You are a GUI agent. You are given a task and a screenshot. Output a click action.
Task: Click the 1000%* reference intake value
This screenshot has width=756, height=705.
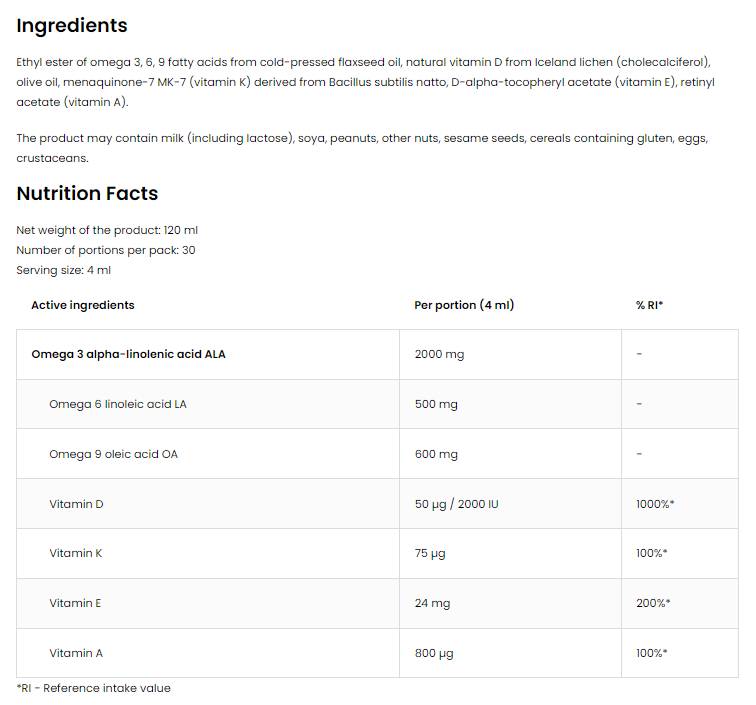pyautogui.click(x=655, y=504)
